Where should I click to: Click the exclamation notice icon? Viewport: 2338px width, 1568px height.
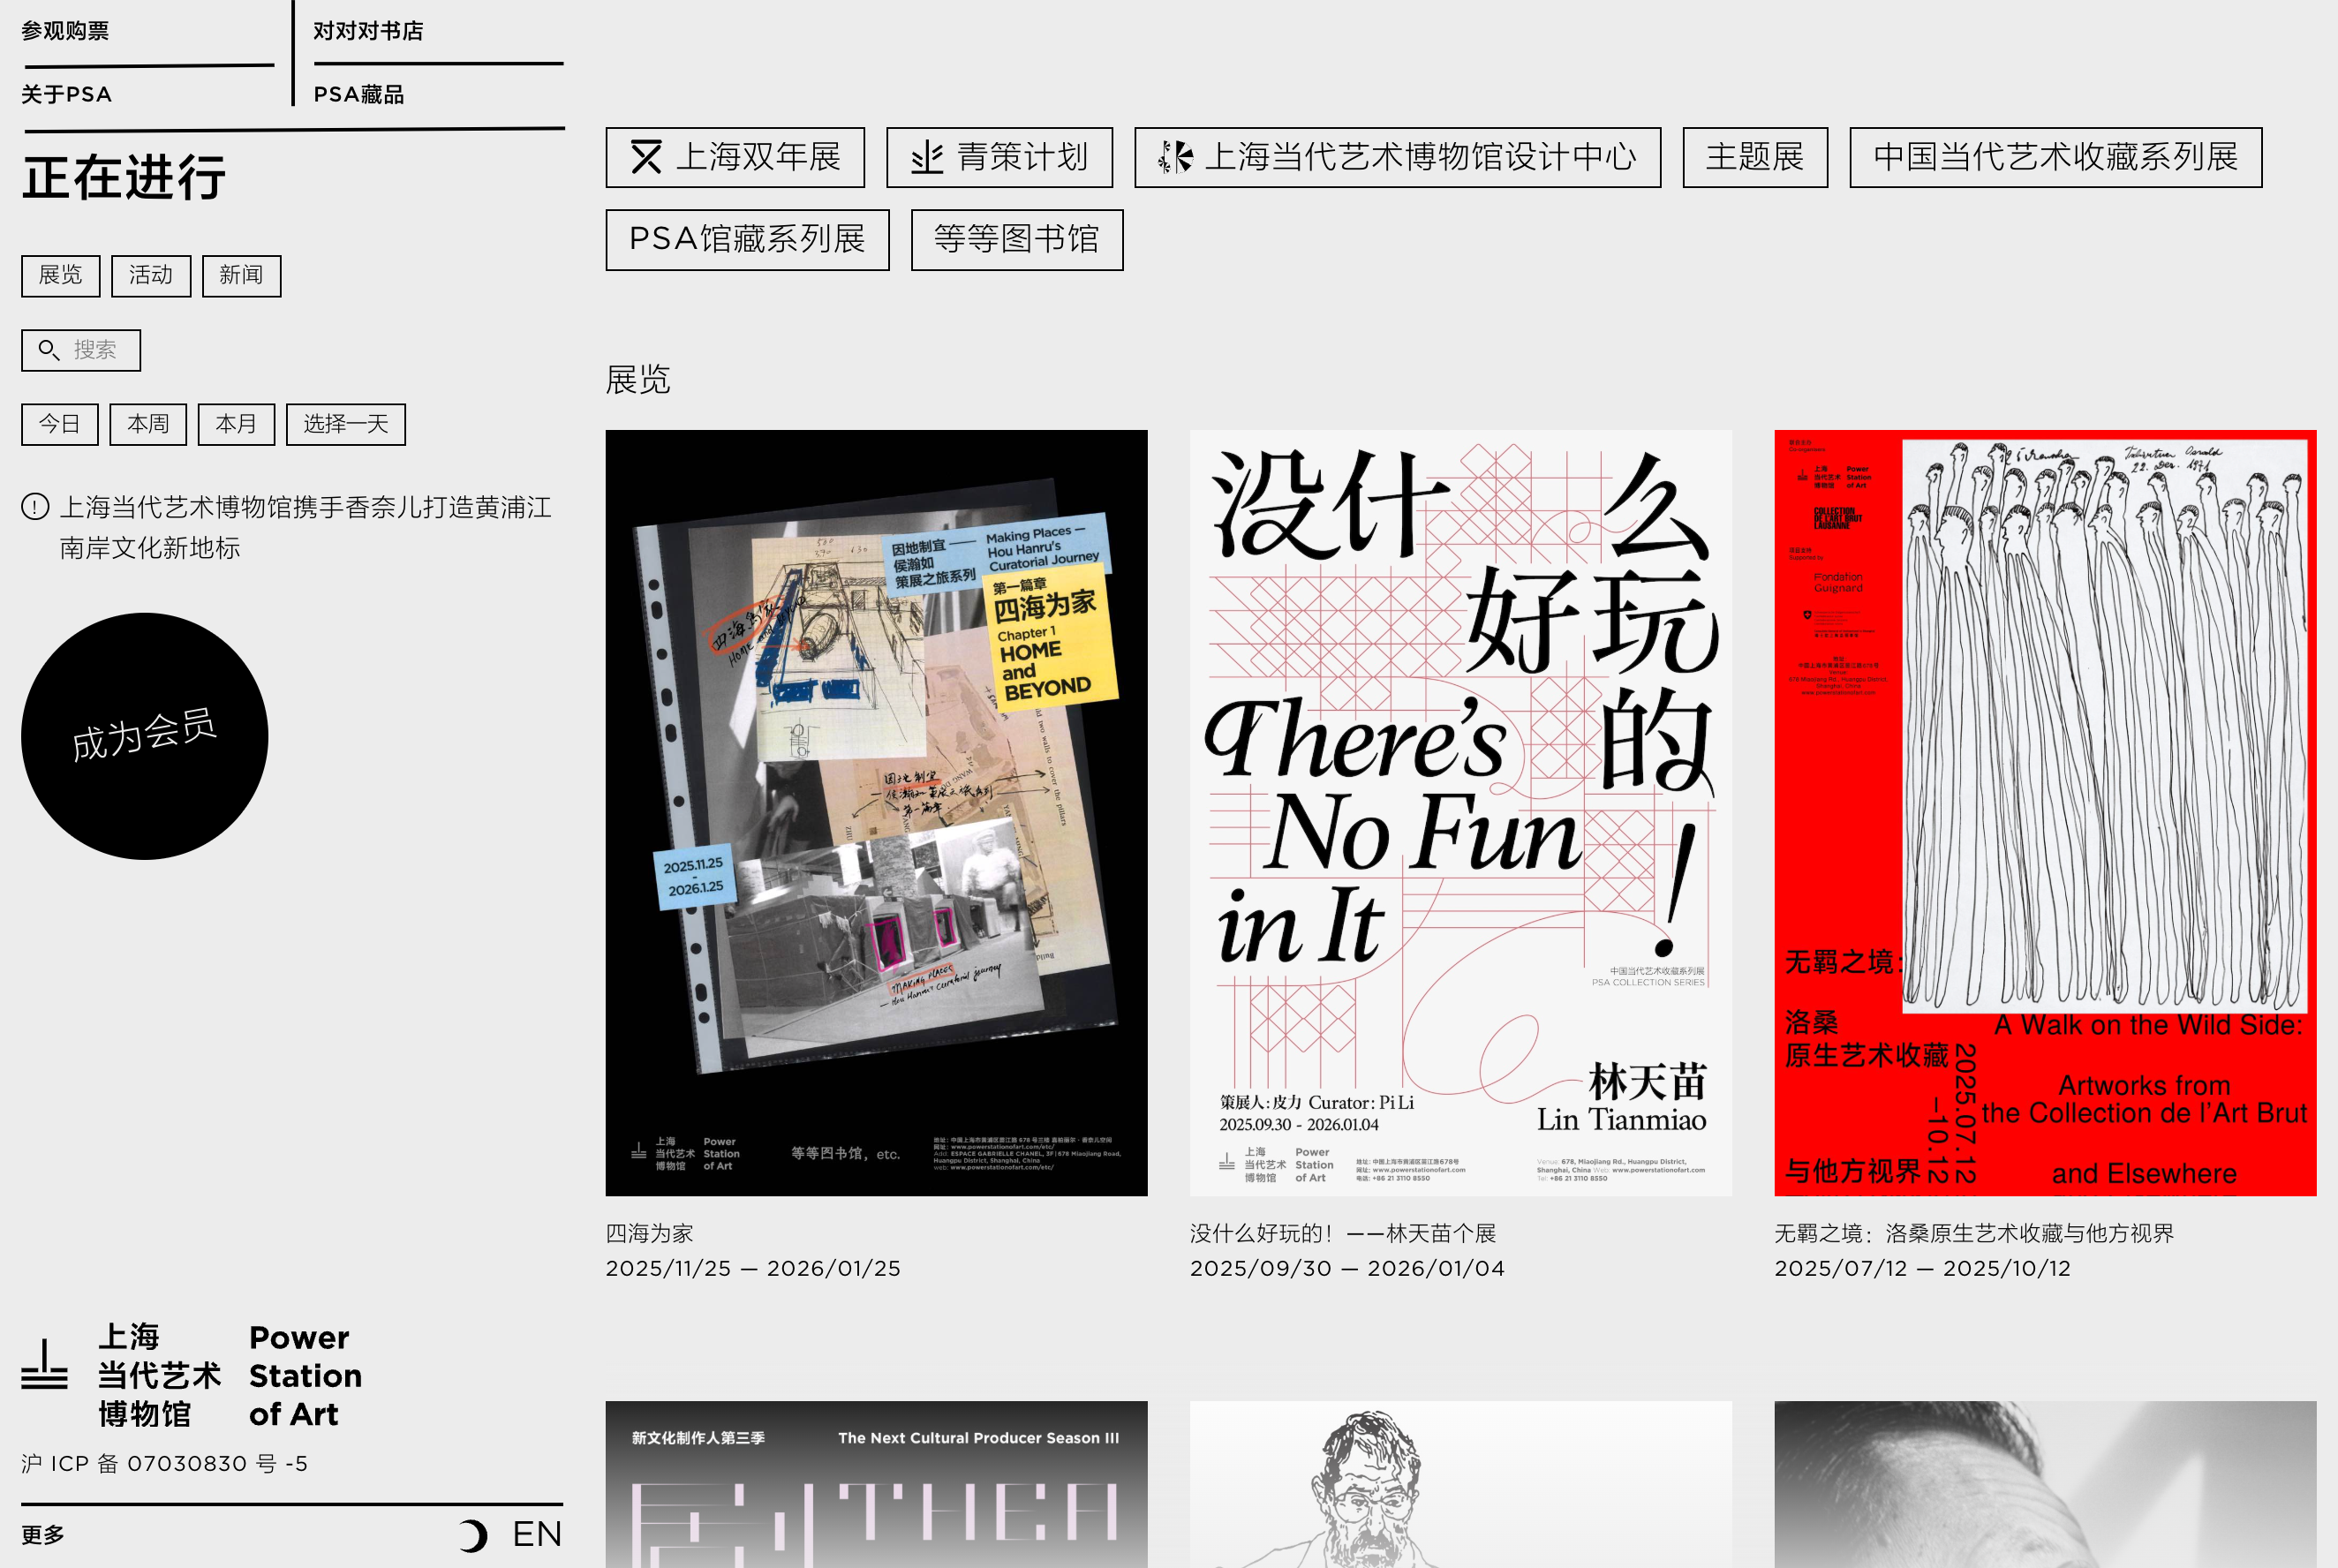coord(35,507)
